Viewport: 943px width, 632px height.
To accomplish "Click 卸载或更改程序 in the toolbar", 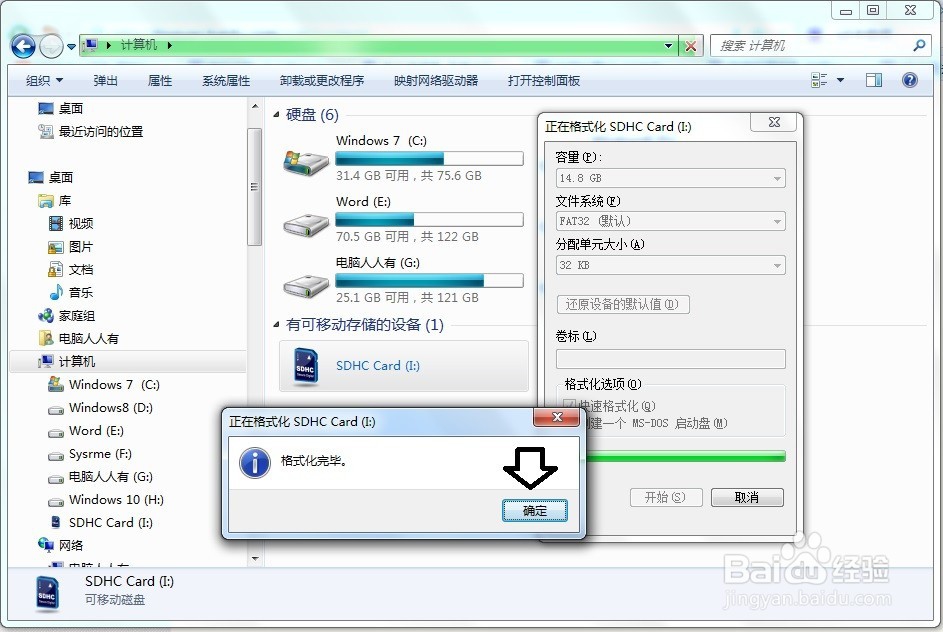I will pos(322,81).
